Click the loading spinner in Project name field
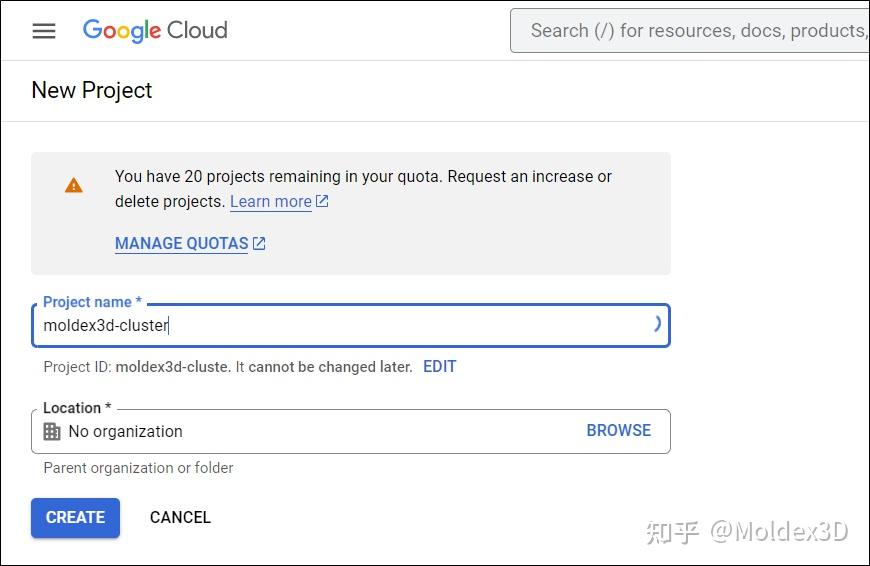The height and width of the screenshot is (566, 870). click(x=656, y=323)
